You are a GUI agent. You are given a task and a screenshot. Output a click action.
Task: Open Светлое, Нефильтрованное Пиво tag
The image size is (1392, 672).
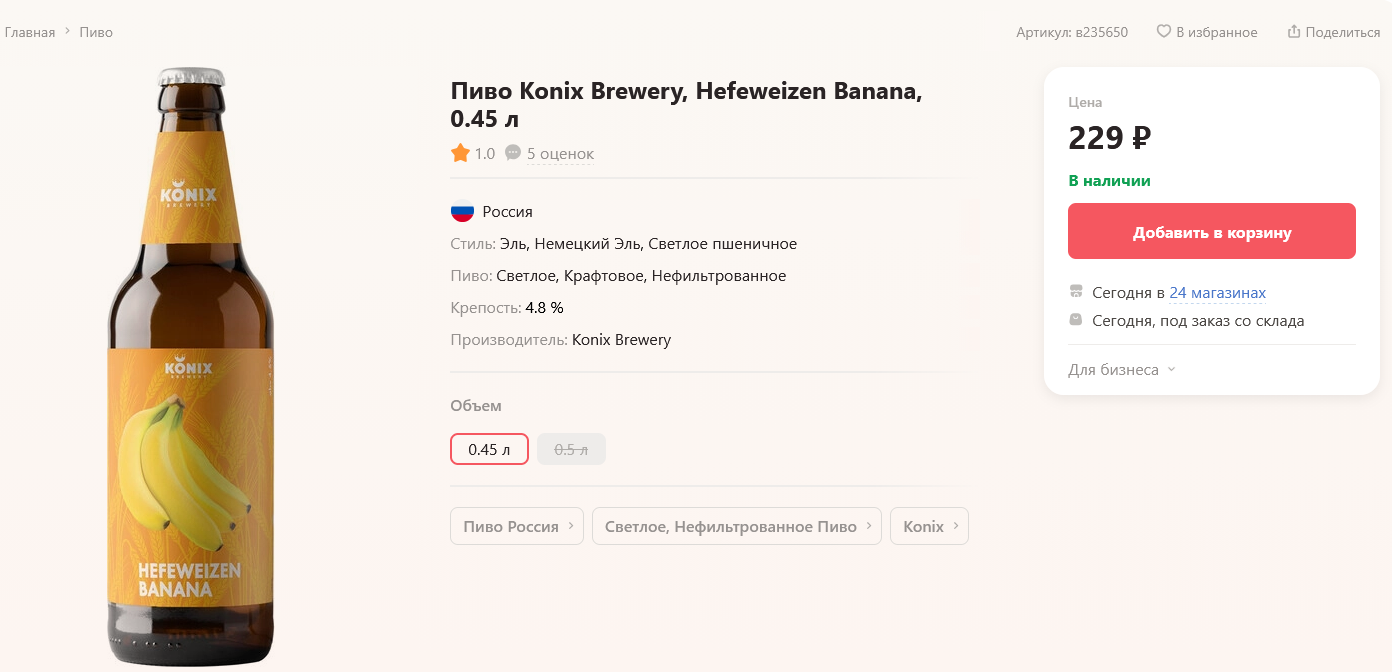point(736,526)
